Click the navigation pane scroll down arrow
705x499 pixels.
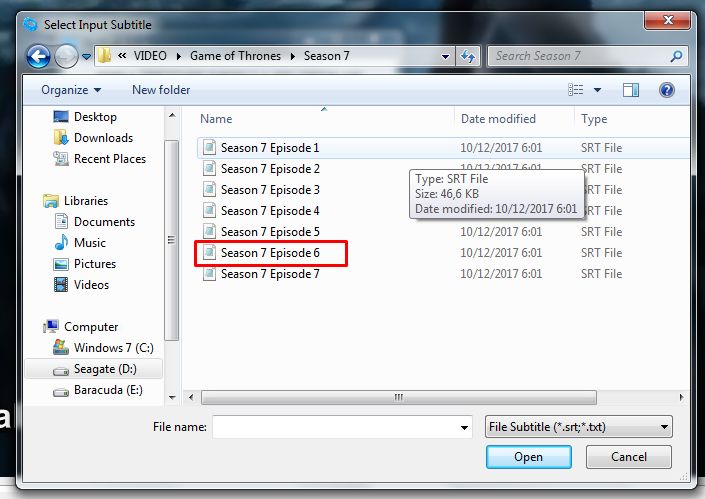click(x=172, y=397)
